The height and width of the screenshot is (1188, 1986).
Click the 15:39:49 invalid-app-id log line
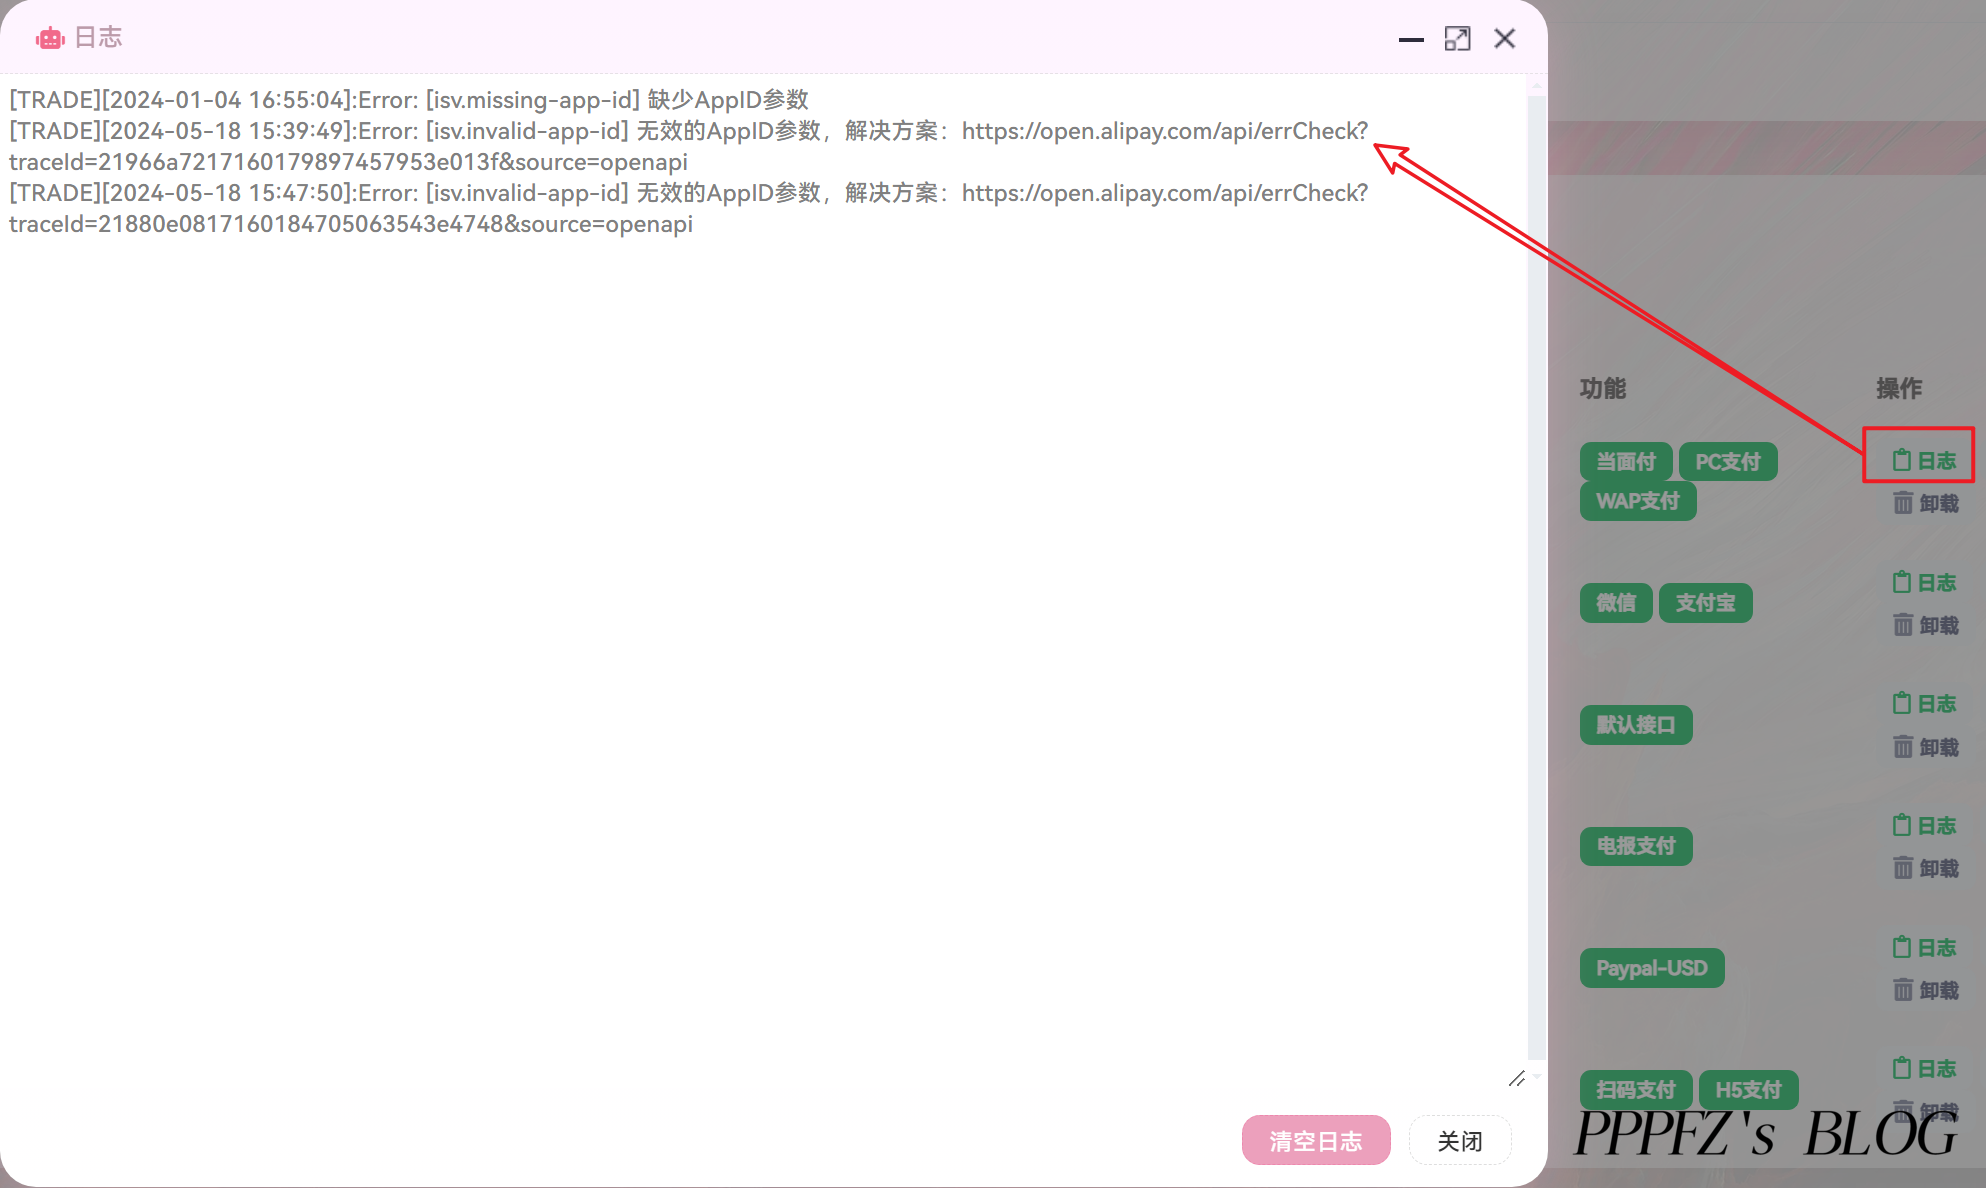click(688, 131)
